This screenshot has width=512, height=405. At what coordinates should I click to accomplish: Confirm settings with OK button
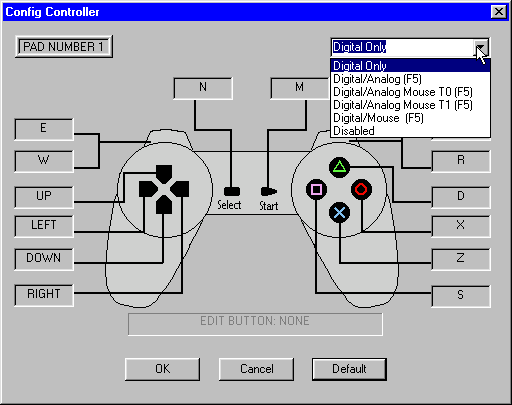[163, 369]
